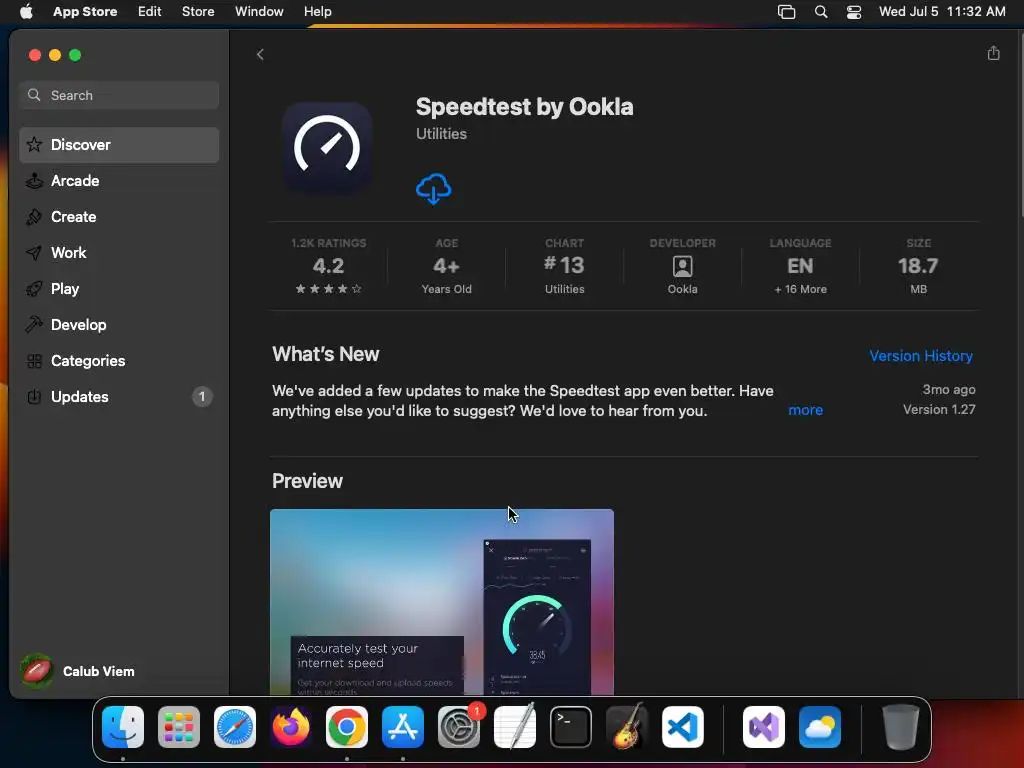
Task: Click the Utilities category under app title
Action: (x=441, y=134)
